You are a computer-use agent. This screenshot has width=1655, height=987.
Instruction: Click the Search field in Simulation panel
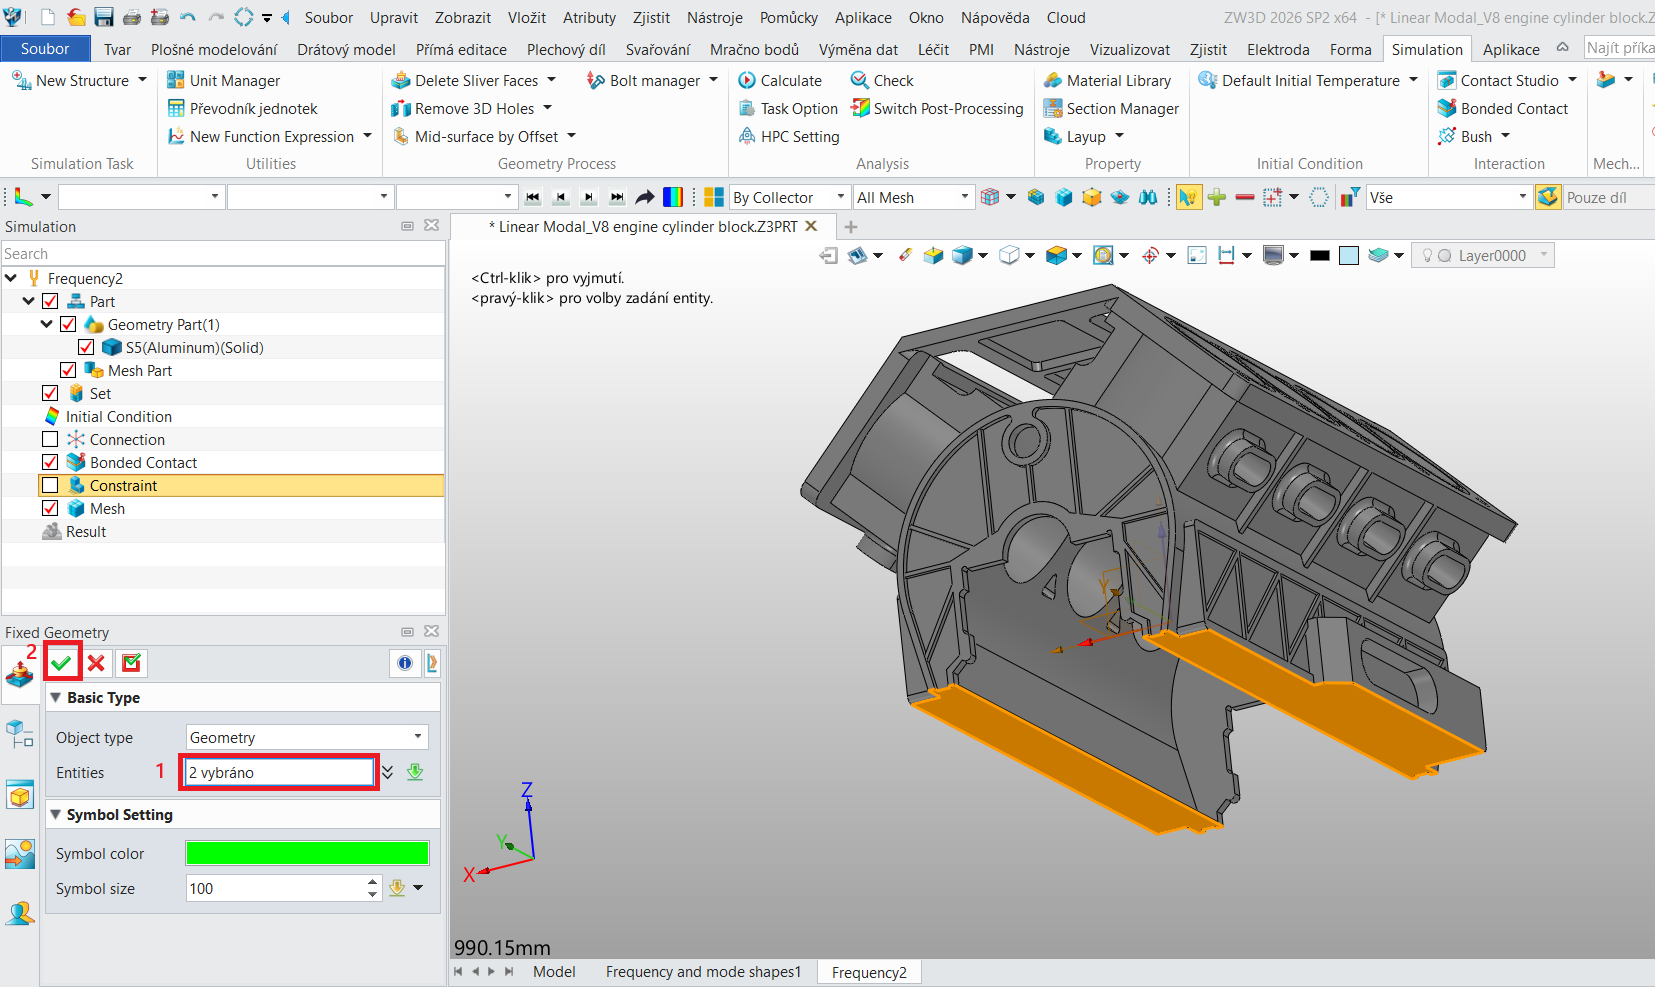tap(223, 254)
